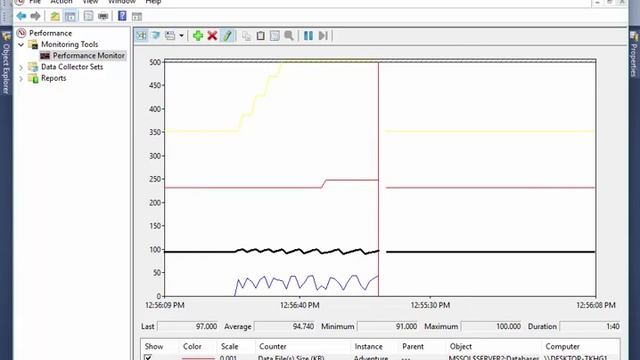
Task: Select Monitoring Tools in the tree
Action: click(x=69, y=44)
